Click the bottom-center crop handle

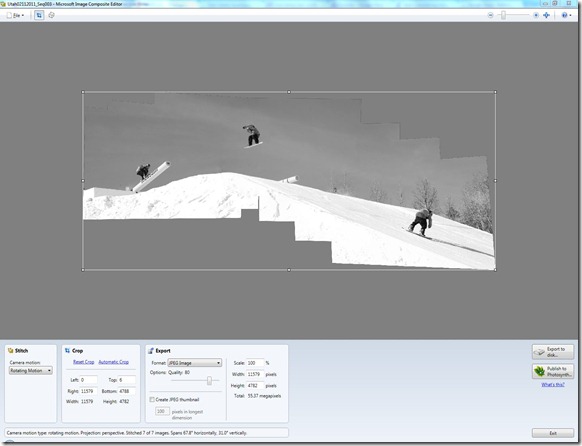(x=289, y=270)
